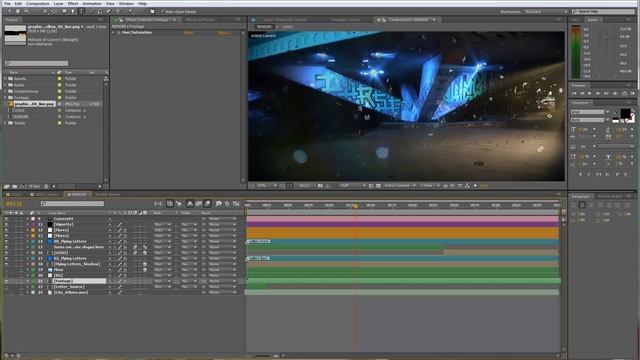Toggle Region of Interest in viewer
The width and height of the screenshot is (640, 360).
point(371,186)
